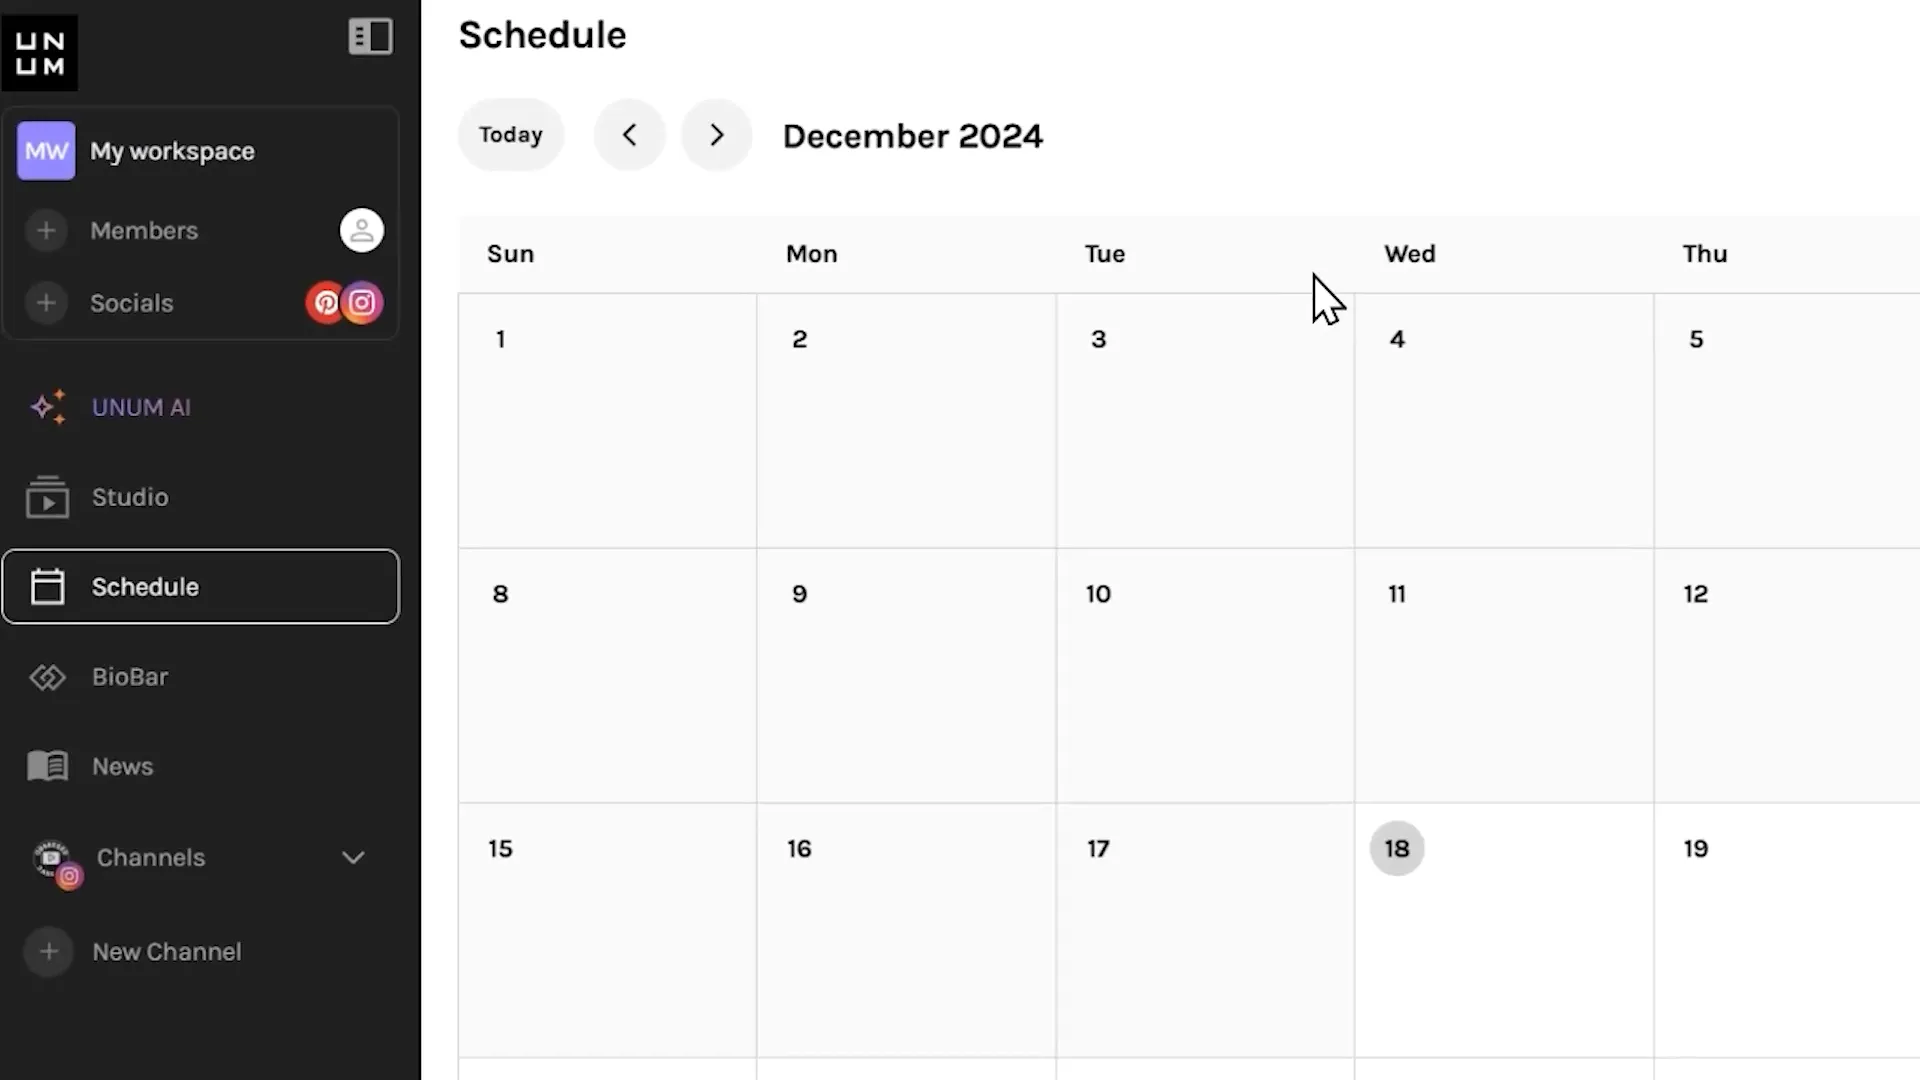1920x1080 pixels.
Task: Select December 18 highlighted date
Action: point(1395,848)
